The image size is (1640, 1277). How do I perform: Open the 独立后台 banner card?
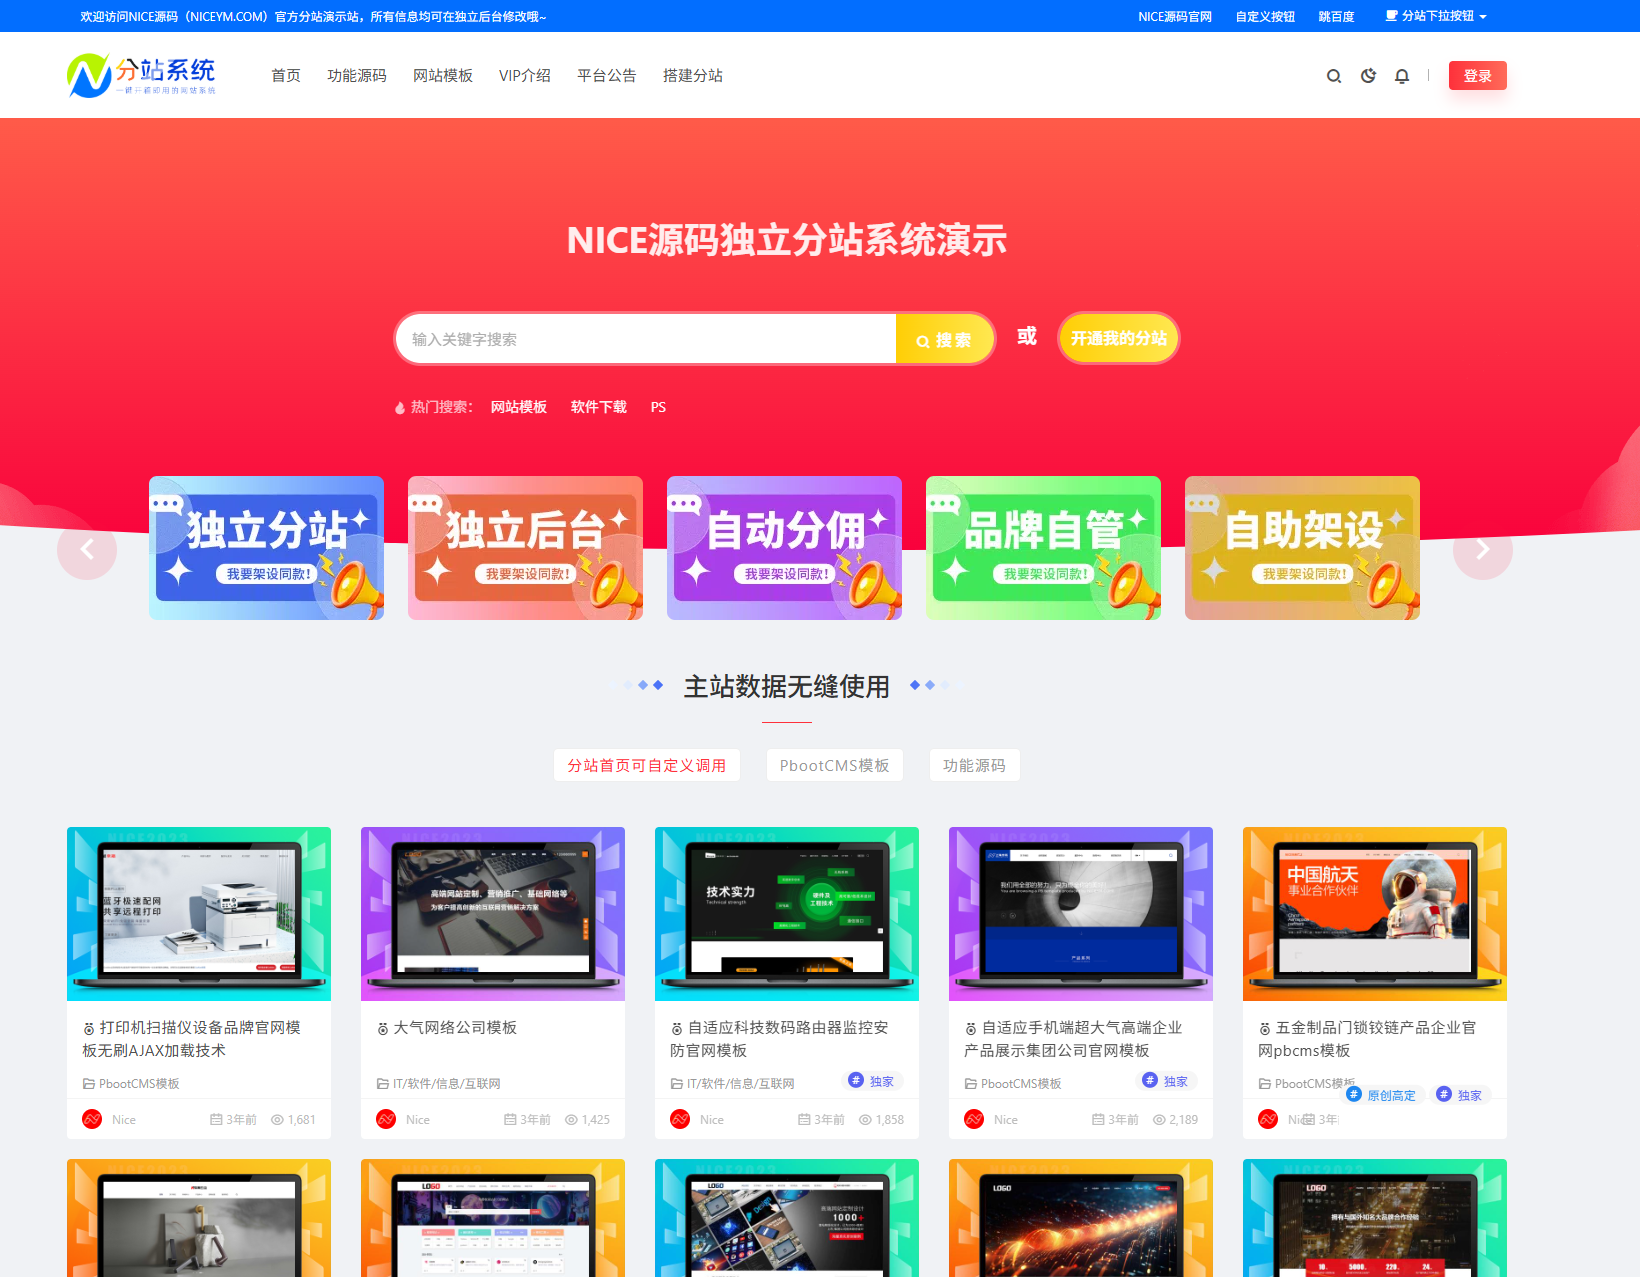(x=525, y=548)
